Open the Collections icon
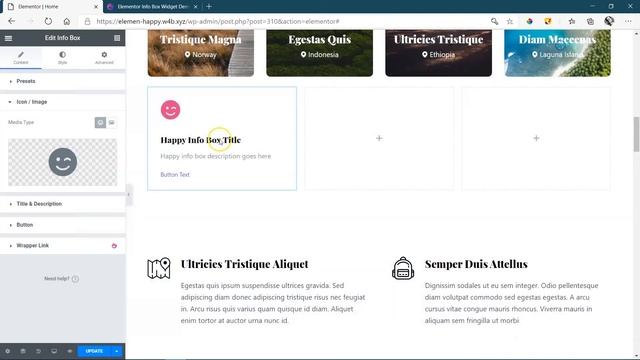This screenshot has height=360, width=640. 590,21
